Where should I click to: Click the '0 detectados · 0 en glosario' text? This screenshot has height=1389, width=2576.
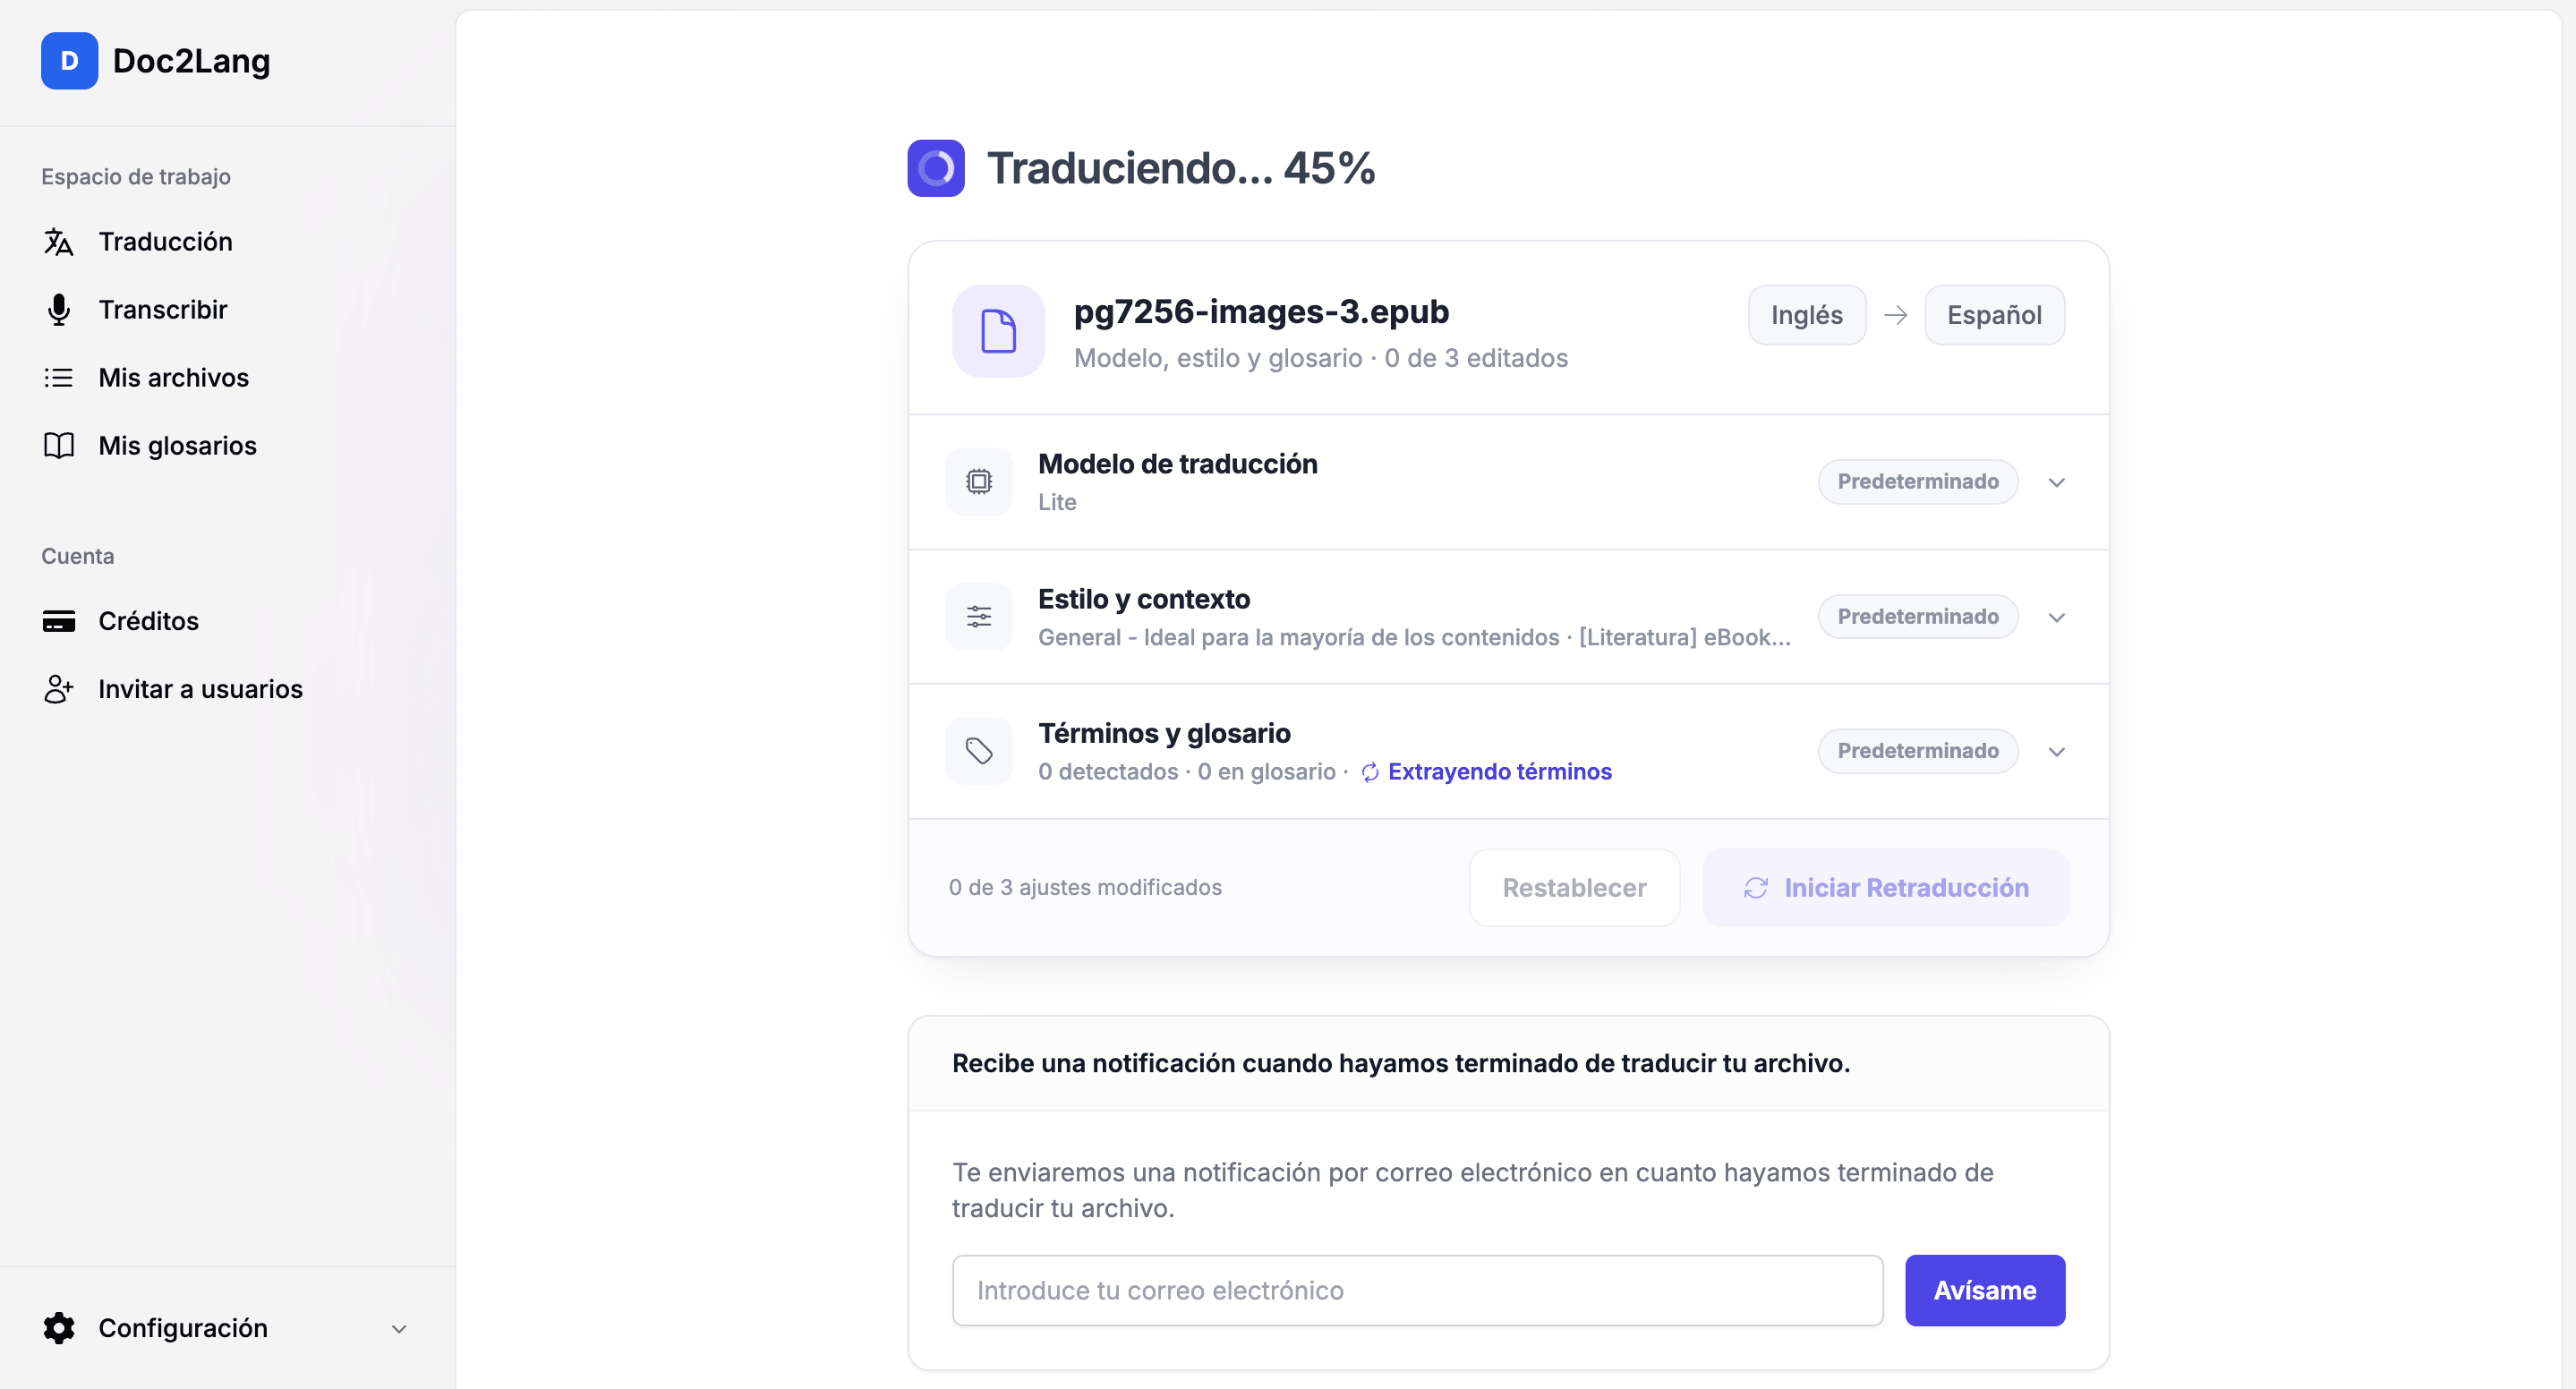click(x=1186, y=772)
